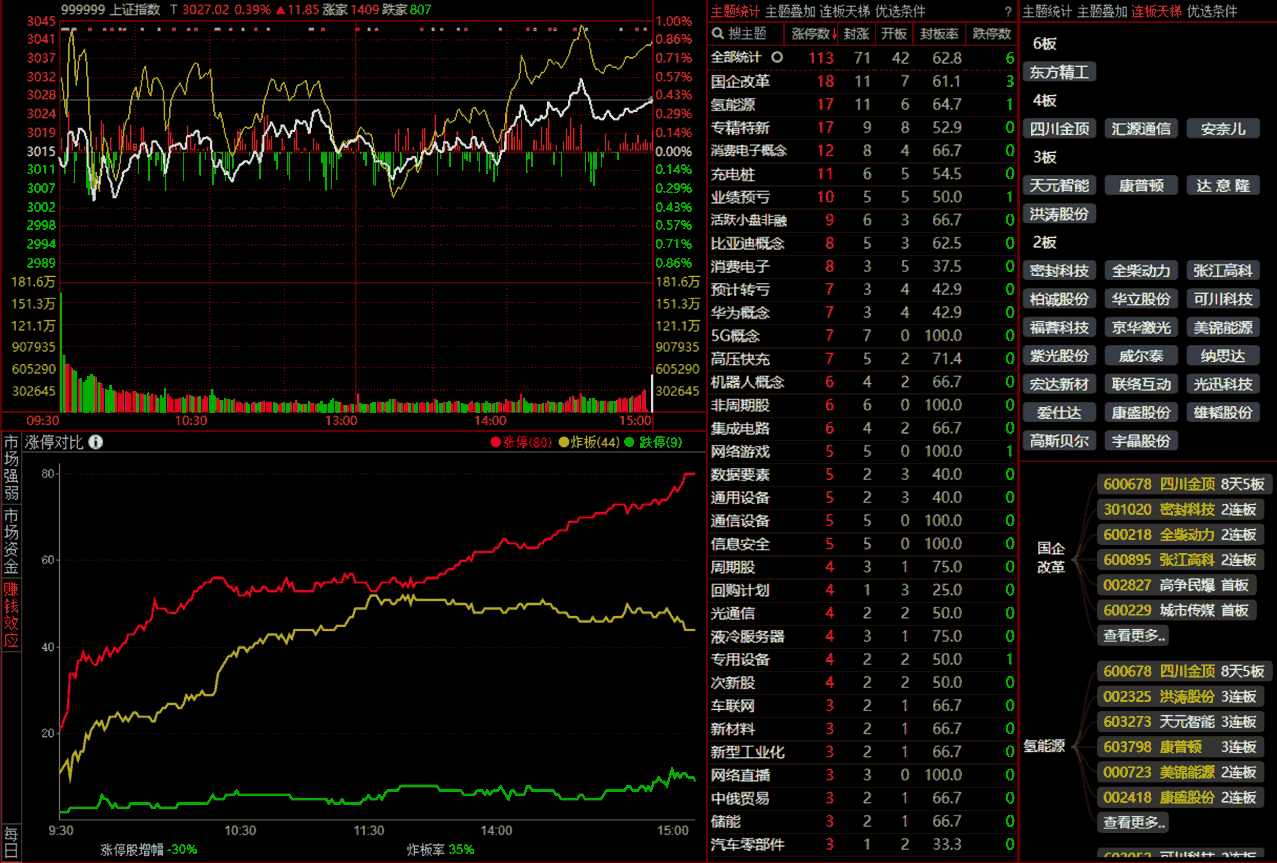Screen dimensions: 1277x863
Task: Switch to the red active 主题统计 tab
Action: [735, 12]
